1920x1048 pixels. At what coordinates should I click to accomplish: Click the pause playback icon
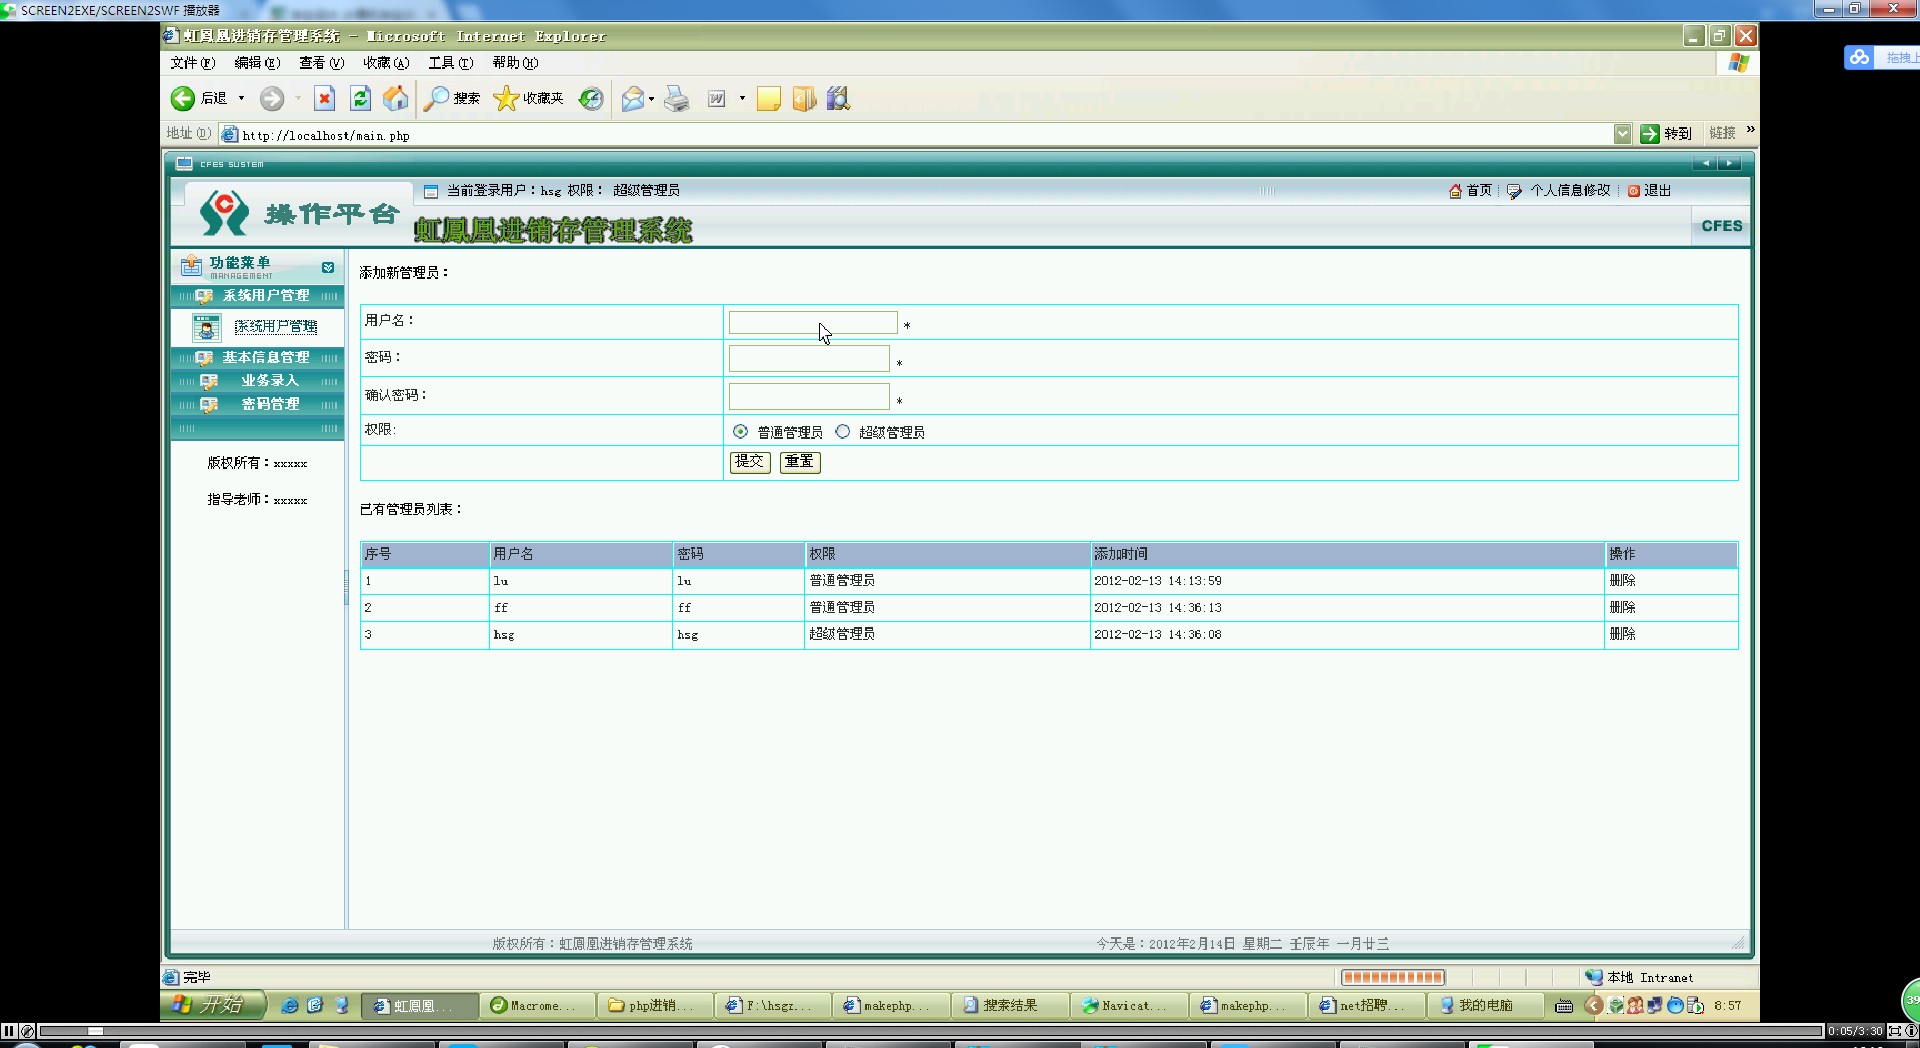[9, 1030]
